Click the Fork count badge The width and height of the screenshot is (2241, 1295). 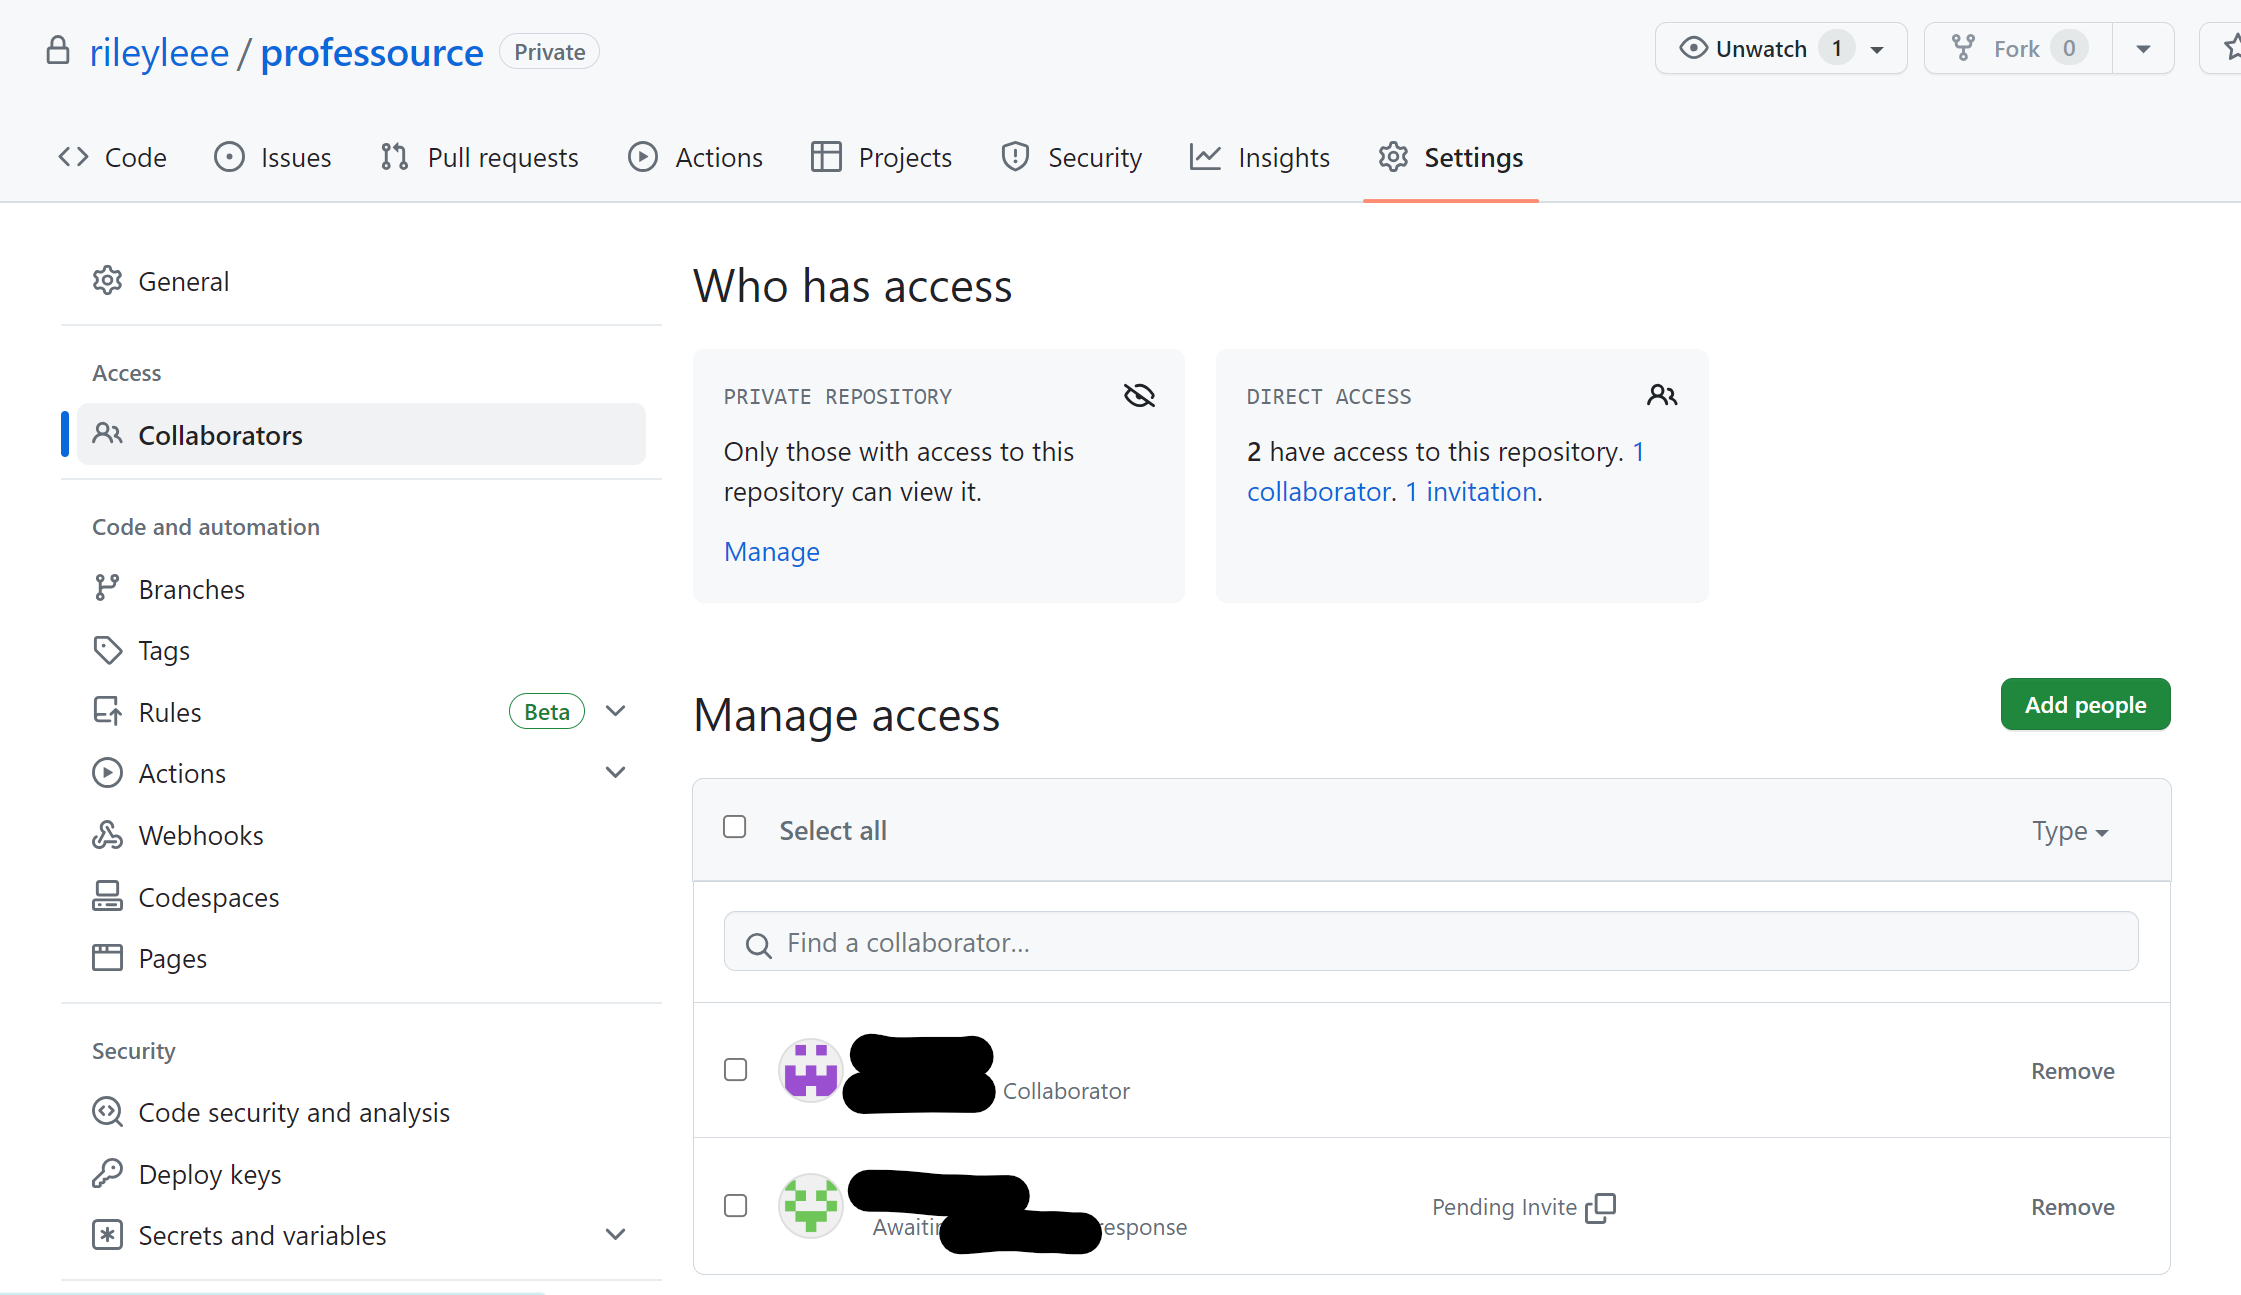click(2069, 48)
